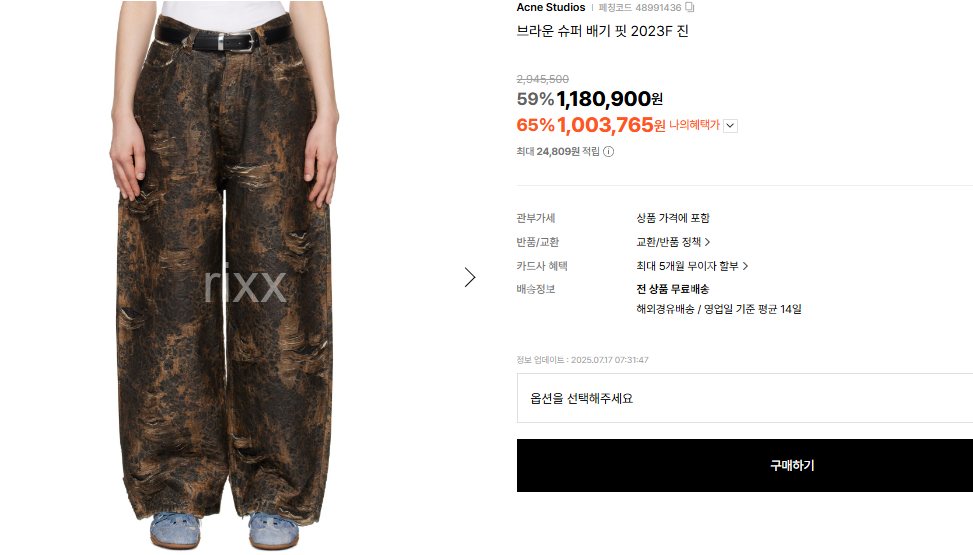Open the 최대 5개월 무이자 할부 details
973x555 pixels.
point(692,266)
